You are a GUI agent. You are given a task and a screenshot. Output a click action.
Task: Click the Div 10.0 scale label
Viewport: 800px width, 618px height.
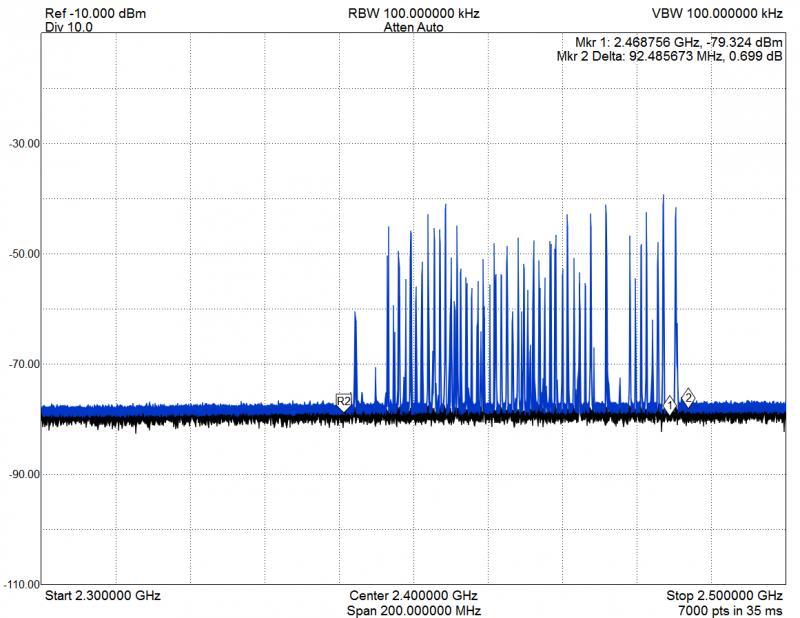[69, 27]
